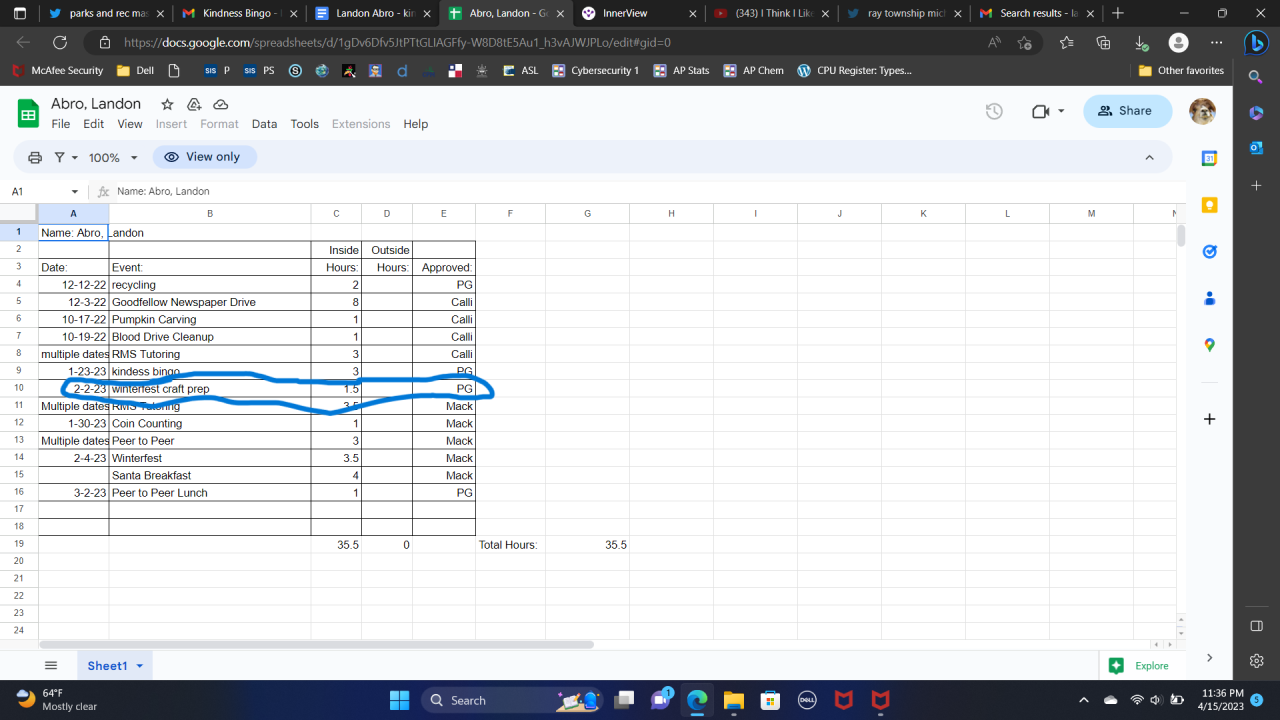Open the Meet camera dropdown arrow

coord(1062,111)
